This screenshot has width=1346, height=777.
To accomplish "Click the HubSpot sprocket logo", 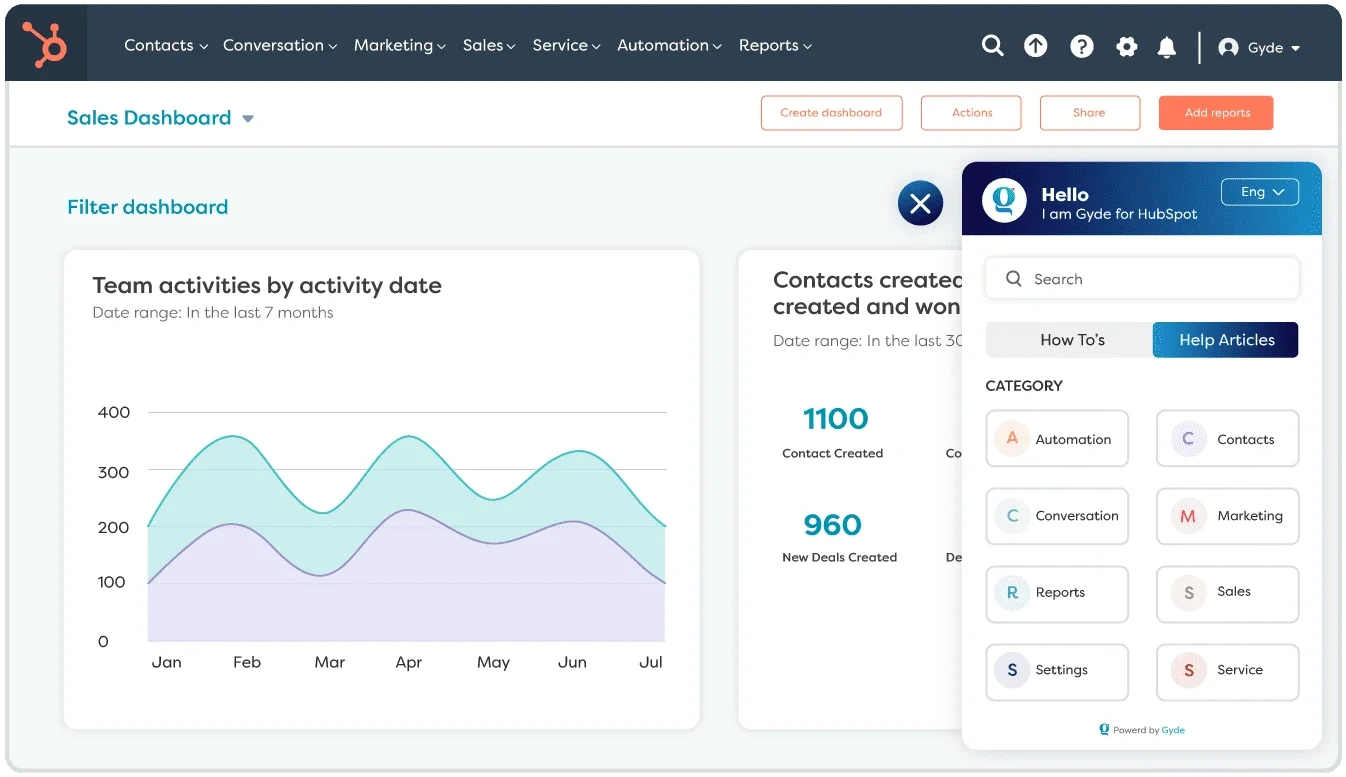I will click(44, 43).
